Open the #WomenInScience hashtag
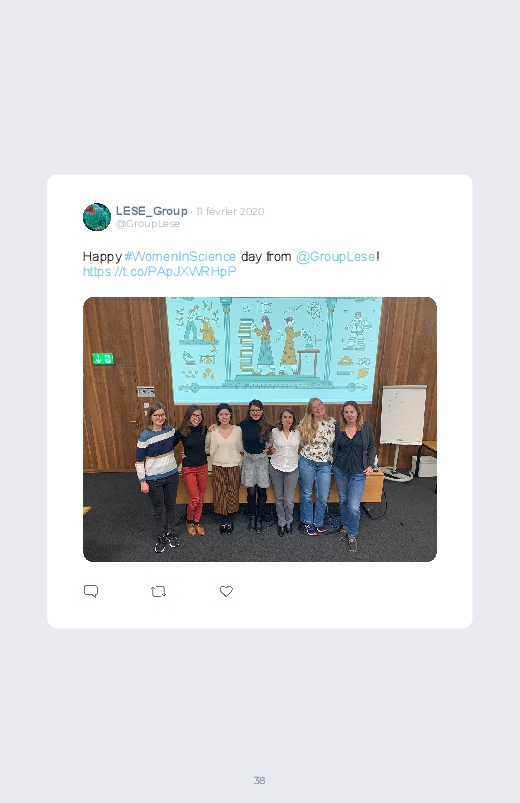The image size is (520, 803). click(180, 257)
